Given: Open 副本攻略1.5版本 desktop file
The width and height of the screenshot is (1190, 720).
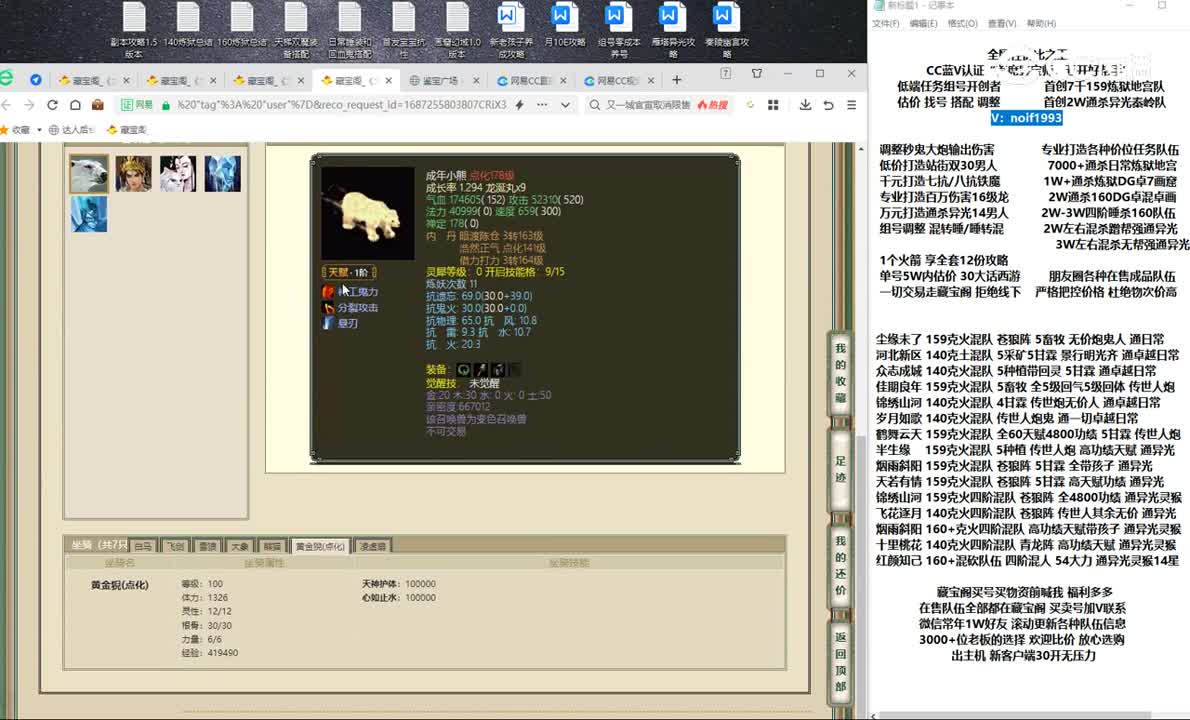Looking at the screenshot, I should [134, 30].
